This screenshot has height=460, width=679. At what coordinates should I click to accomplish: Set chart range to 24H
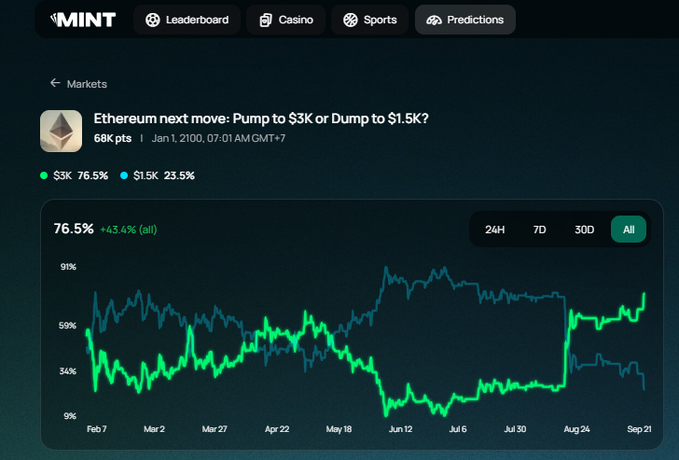tap(495, 230)
